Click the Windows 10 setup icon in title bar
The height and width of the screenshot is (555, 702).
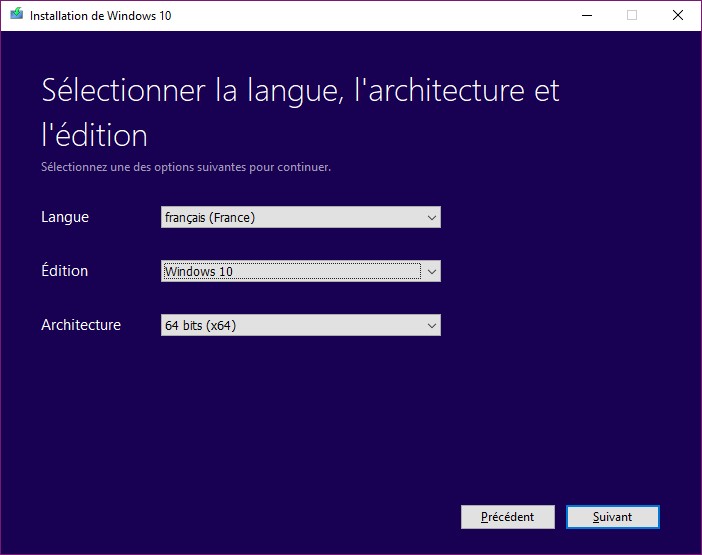(17, 14)
